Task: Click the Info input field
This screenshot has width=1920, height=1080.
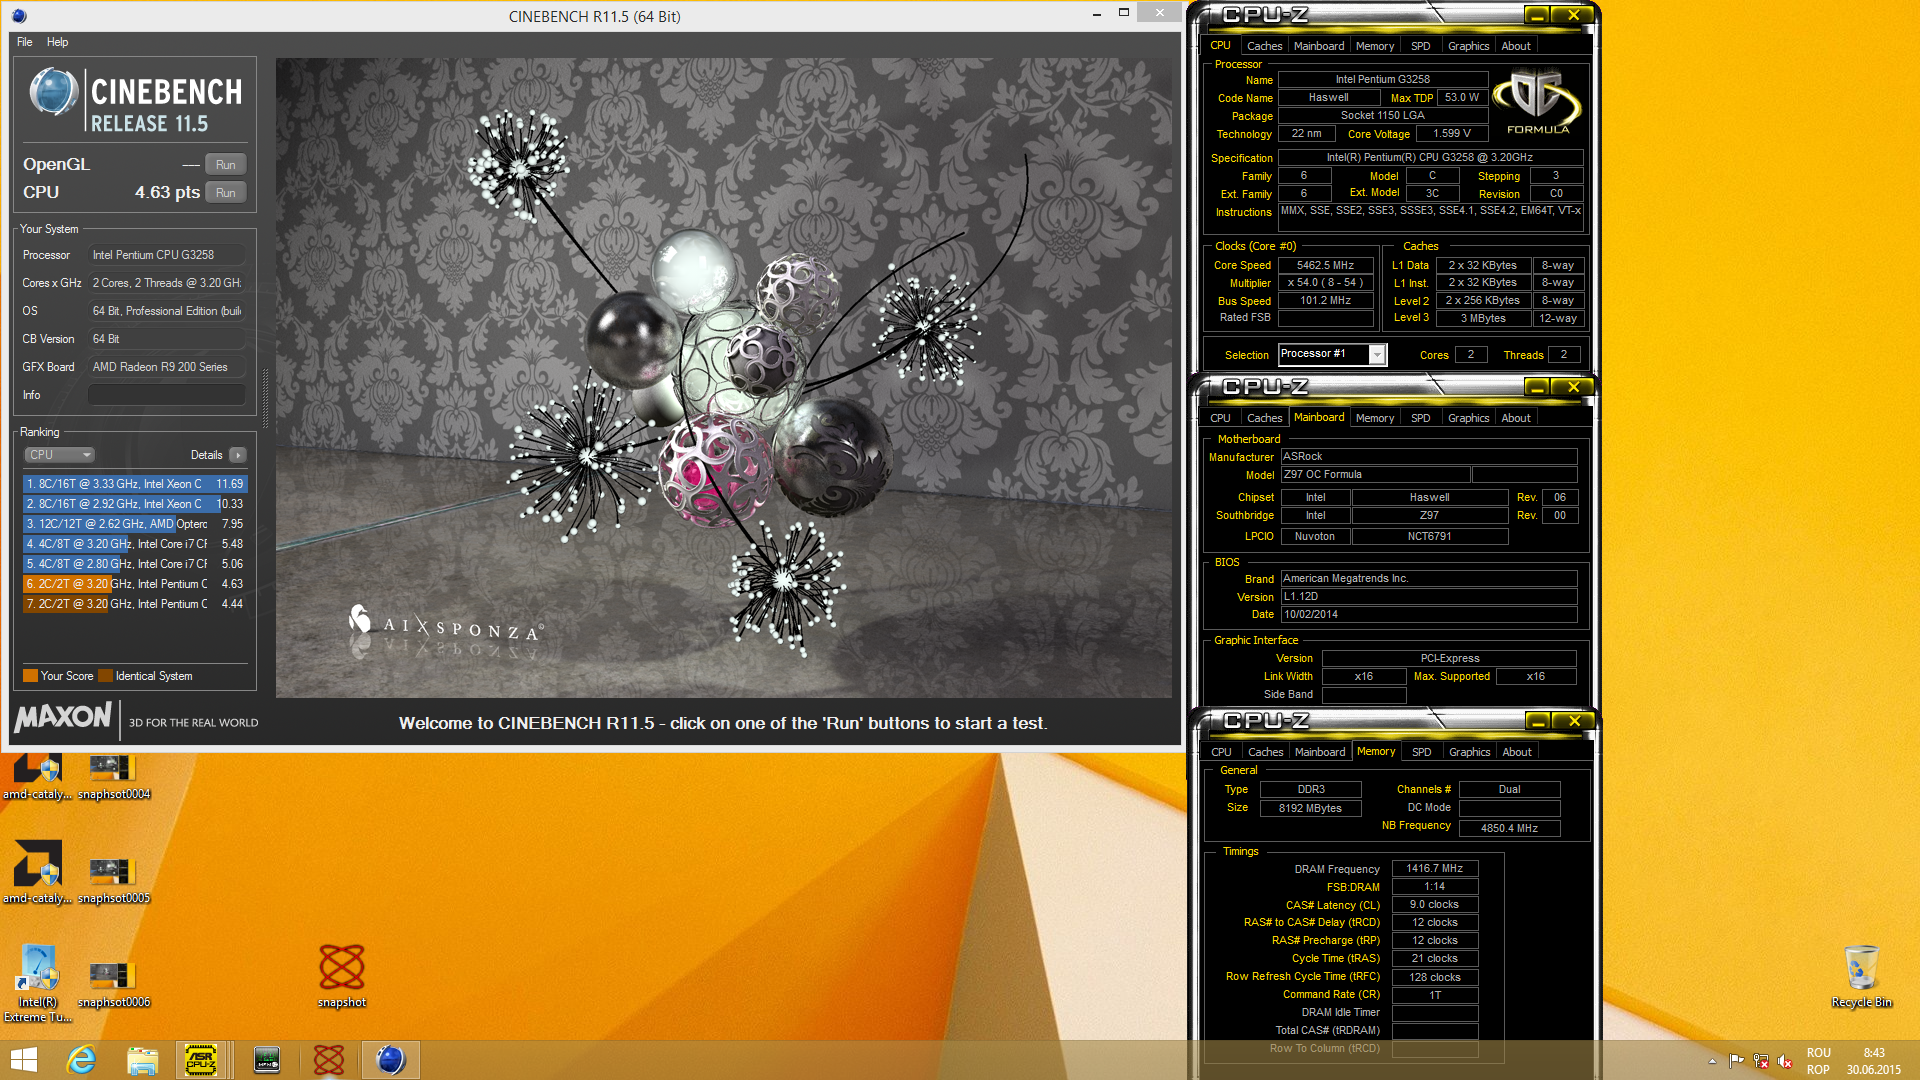Action: pos(167,395)
